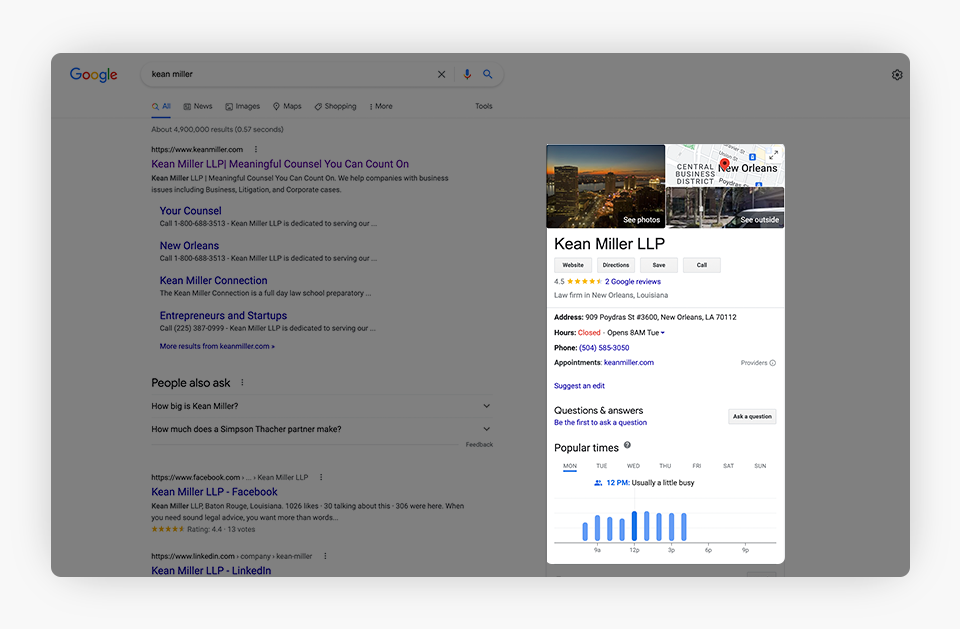The width and height of the screenshot is (960, 629).
Task: Open three-dot options next to People also ask
Action: point(242,383)
